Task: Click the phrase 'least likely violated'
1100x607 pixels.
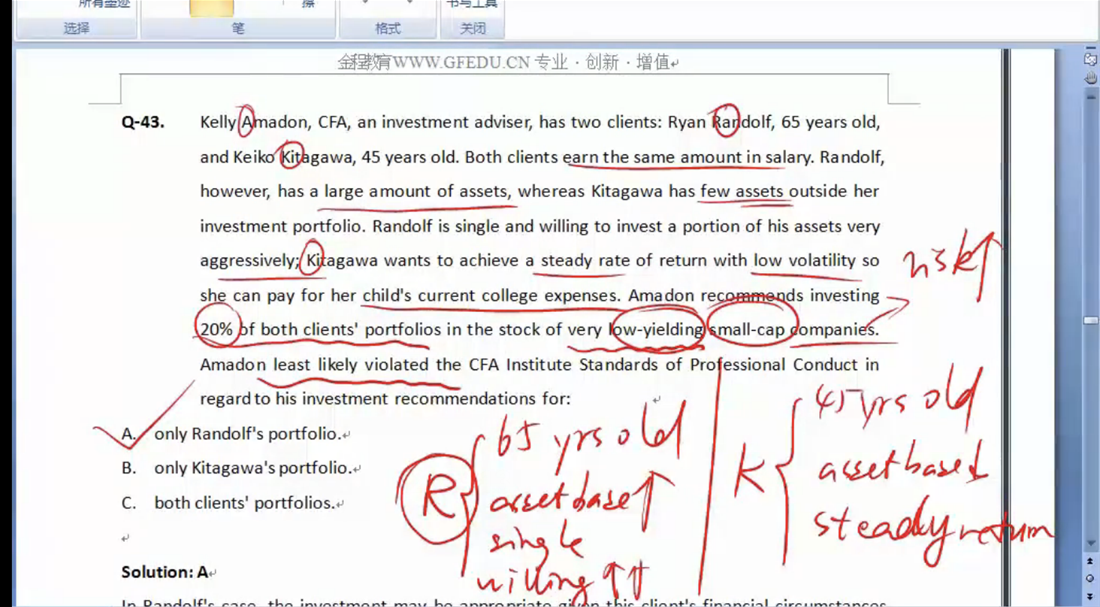Action: (x=351, y=365)
